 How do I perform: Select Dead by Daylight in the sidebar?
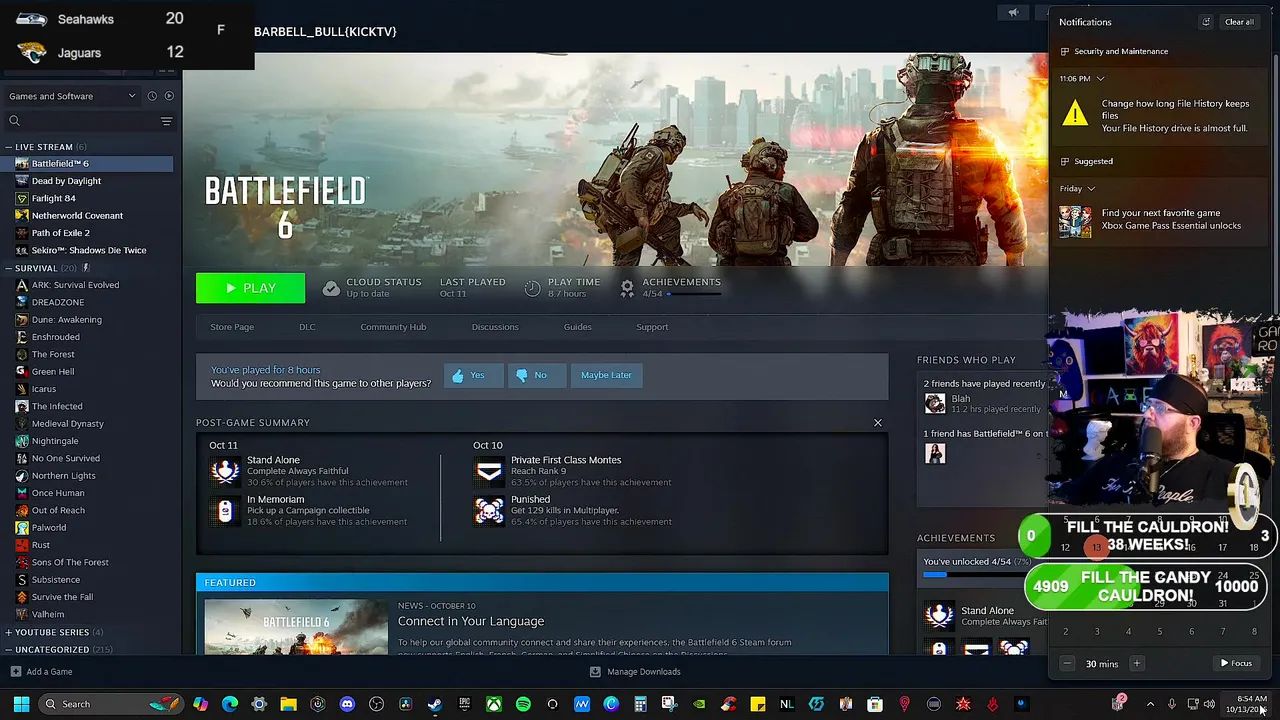coord(66,181)
